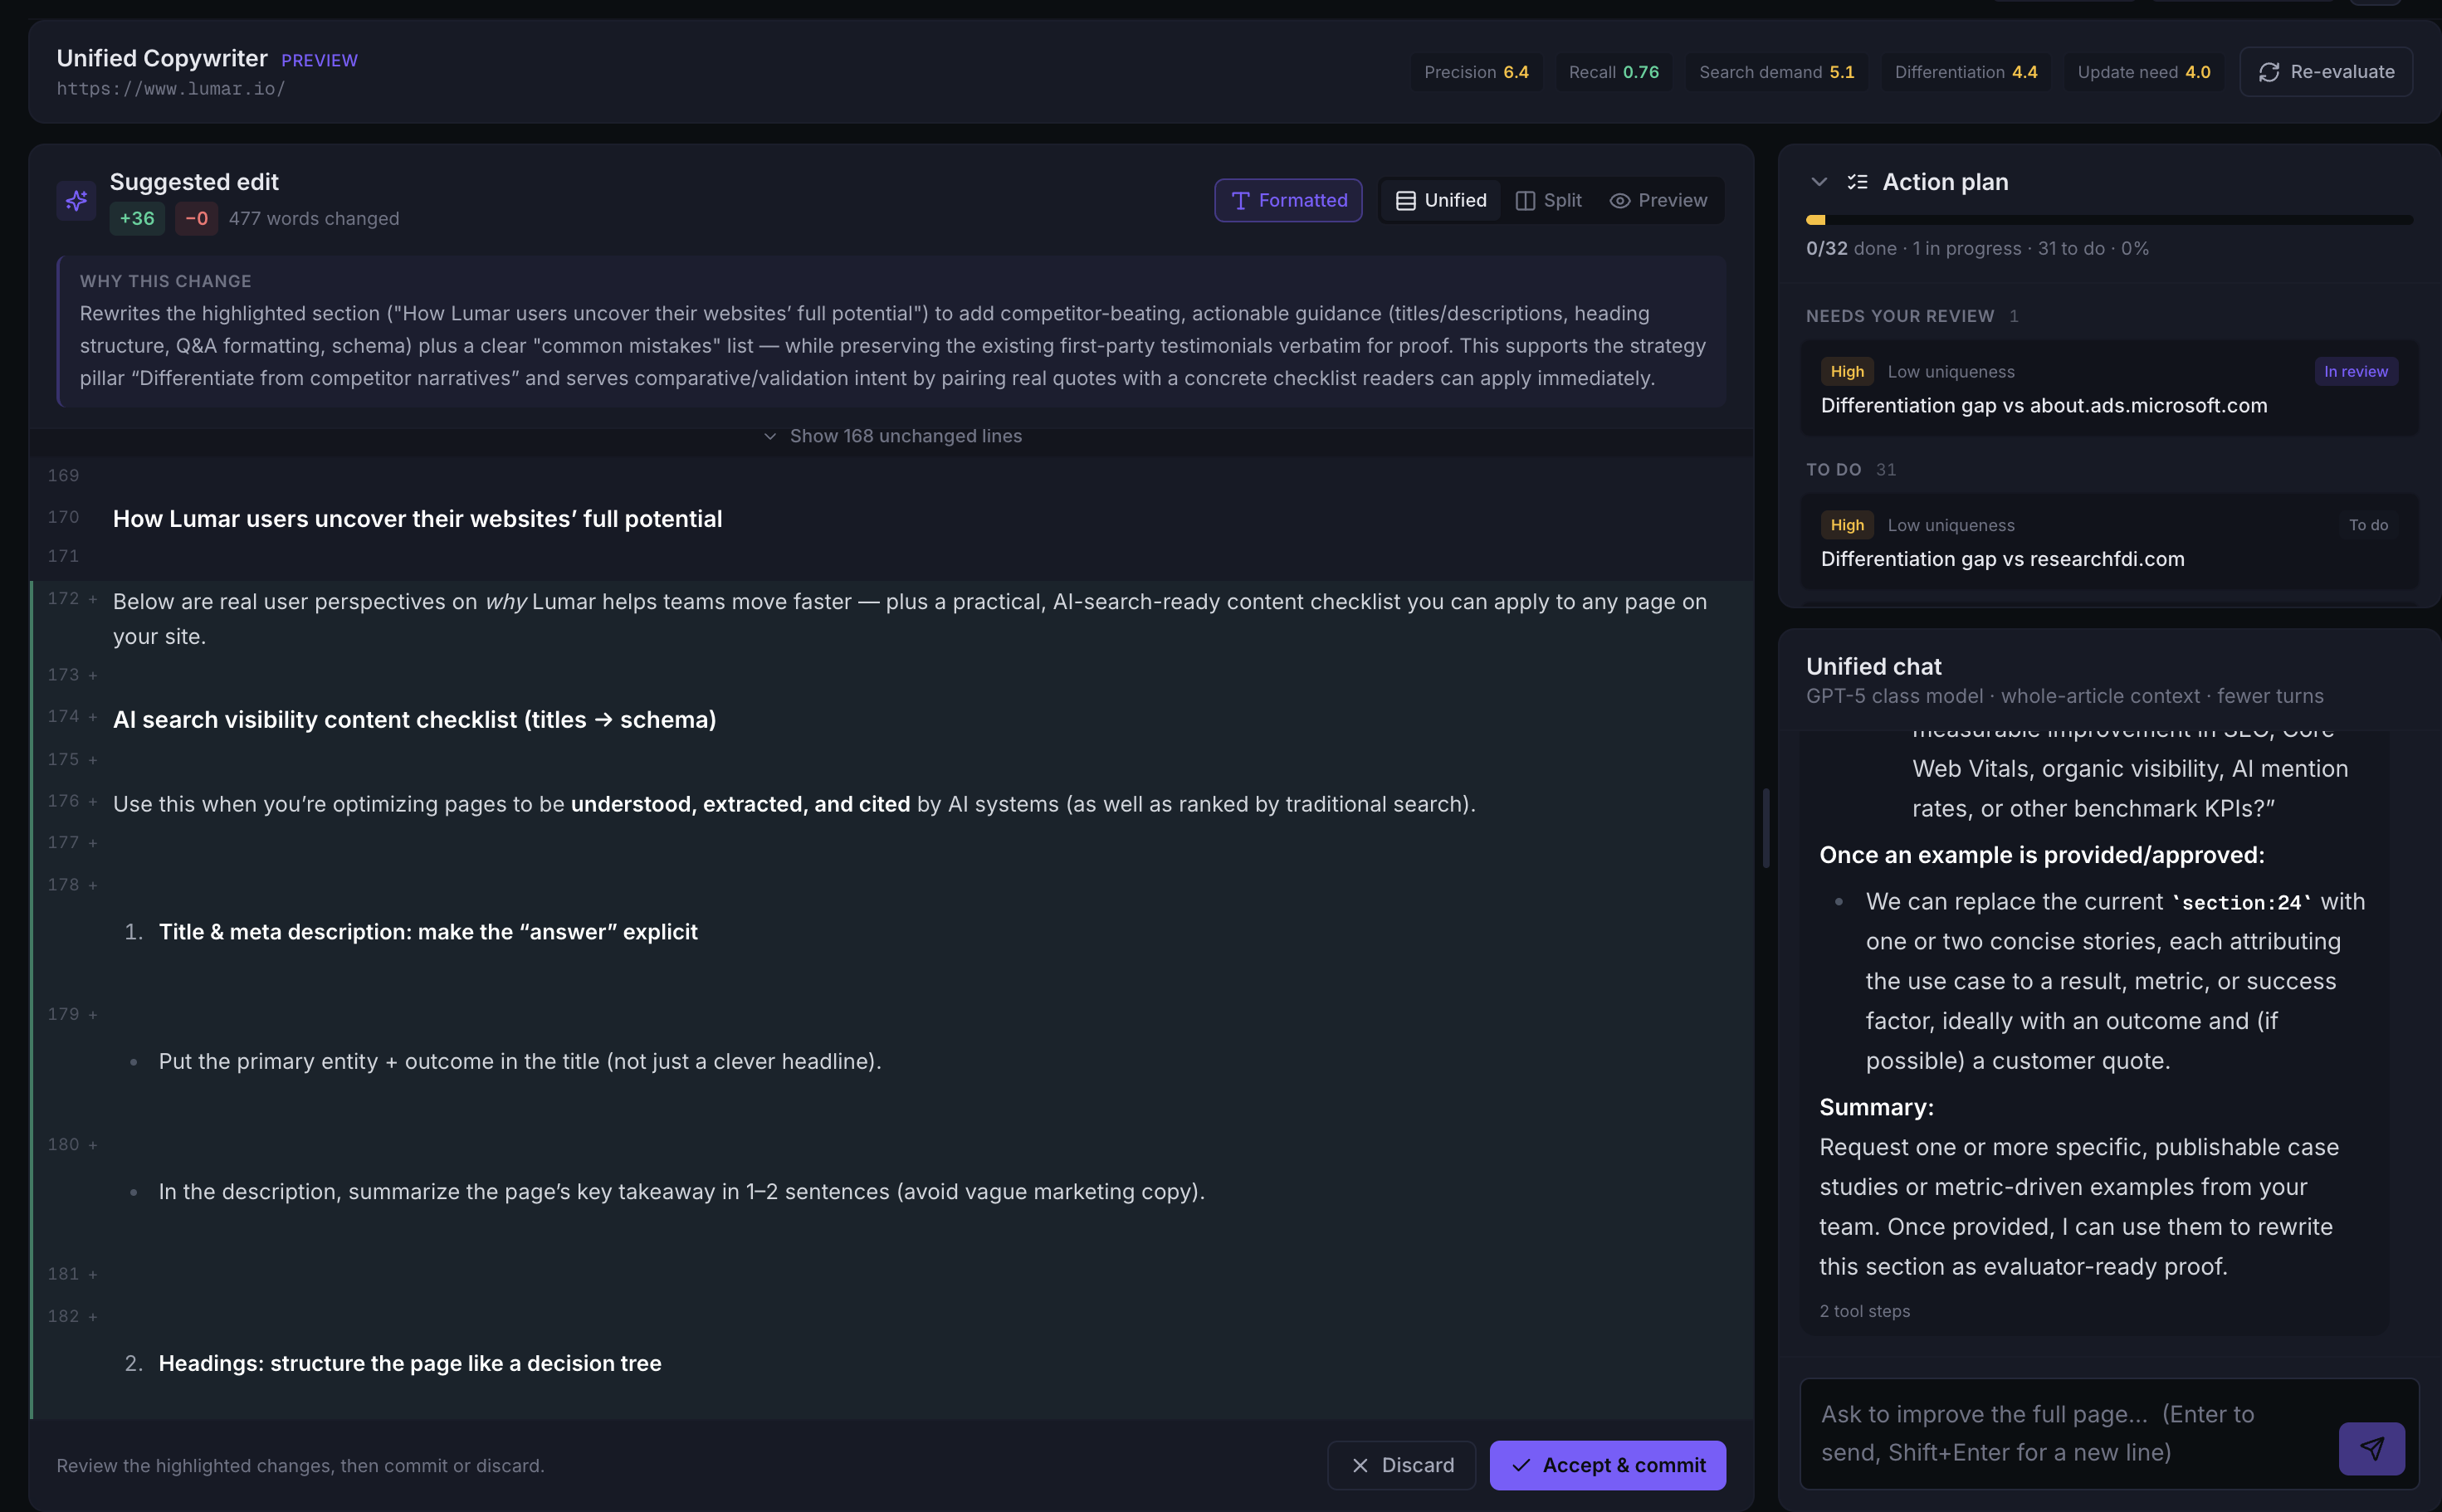Open Differentiation gap vs about.ads.microsoft.com task
The width and height of the screenshot is (2442, 1512).
[x=2109, y=388]
